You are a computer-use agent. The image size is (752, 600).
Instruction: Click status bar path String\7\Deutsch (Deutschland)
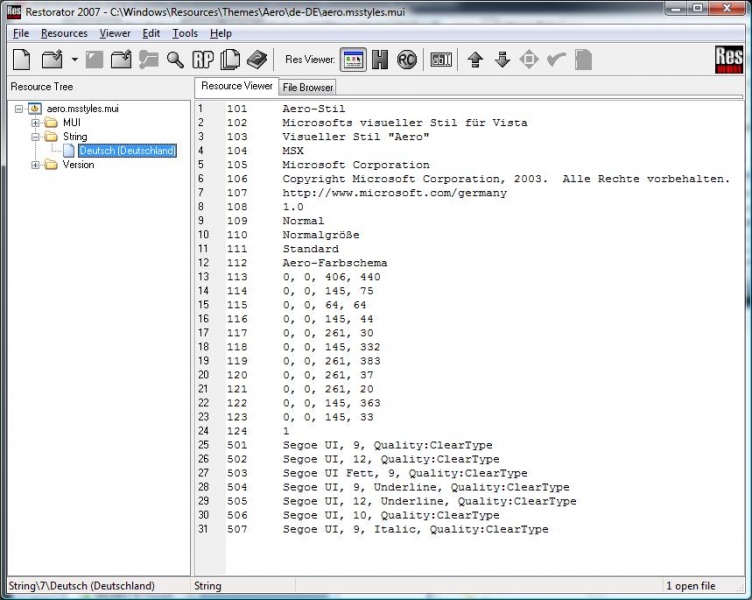tap(82, 586)
